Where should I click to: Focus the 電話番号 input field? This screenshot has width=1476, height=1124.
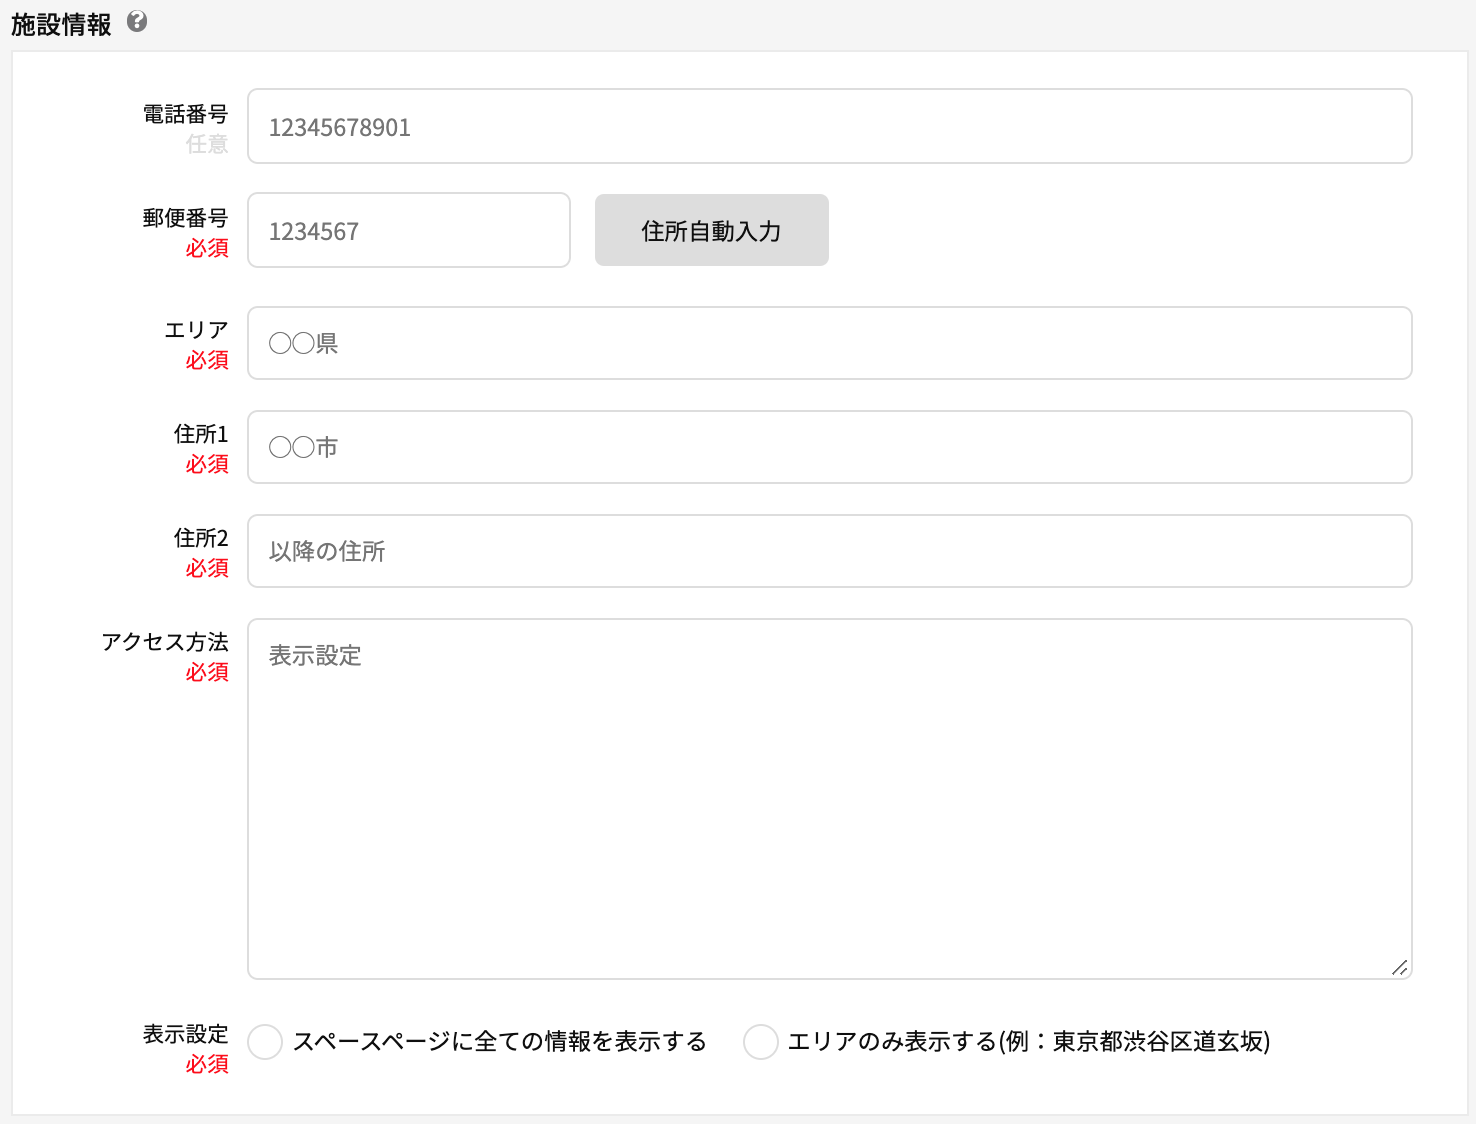pyautogui.click(x=830, y=126)
